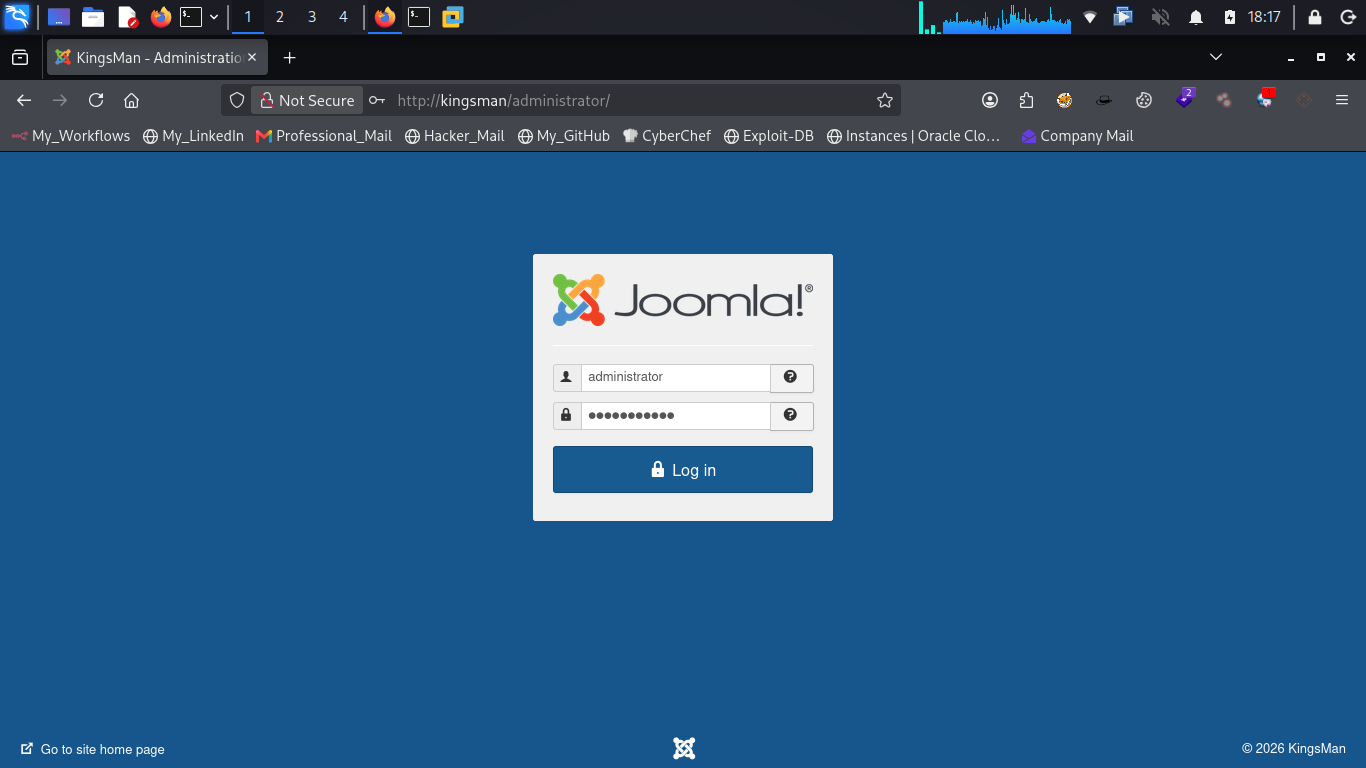Open the Extensions puzzle piece menu
This screenshot has height=768, width=1366.
(1026, 100)
